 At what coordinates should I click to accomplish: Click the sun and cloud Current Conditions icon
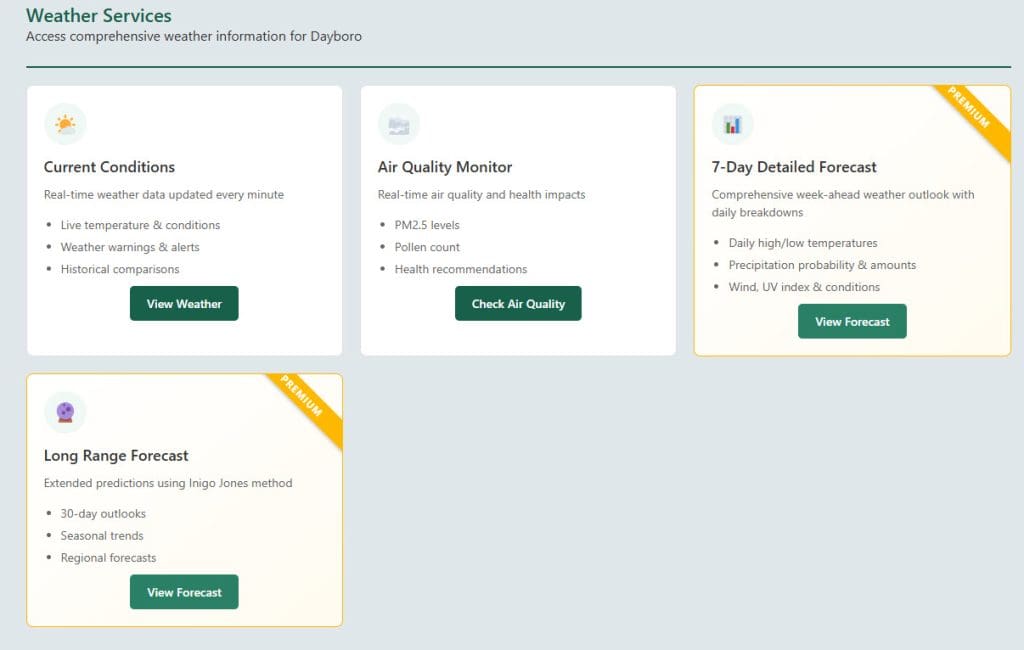(65, 124)
